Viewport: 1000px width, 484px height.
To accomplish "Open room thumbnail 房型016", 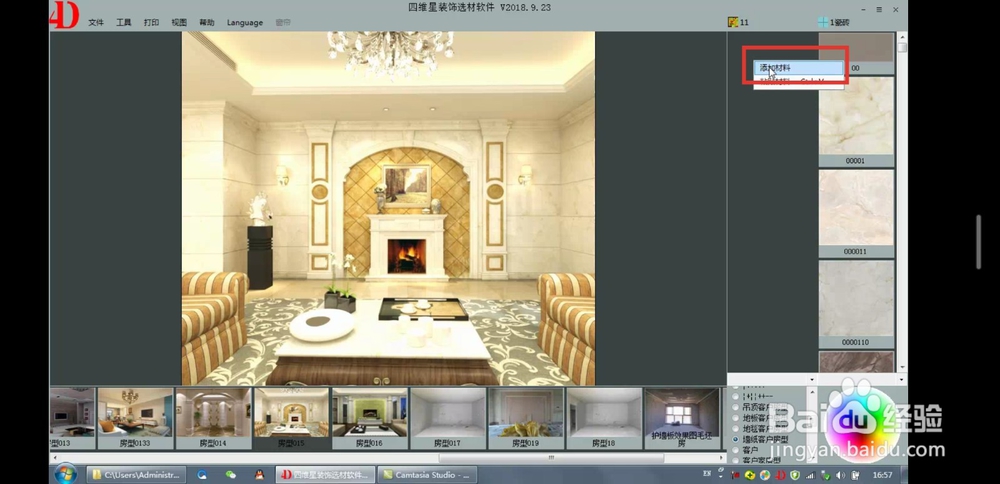I will 369,418.
